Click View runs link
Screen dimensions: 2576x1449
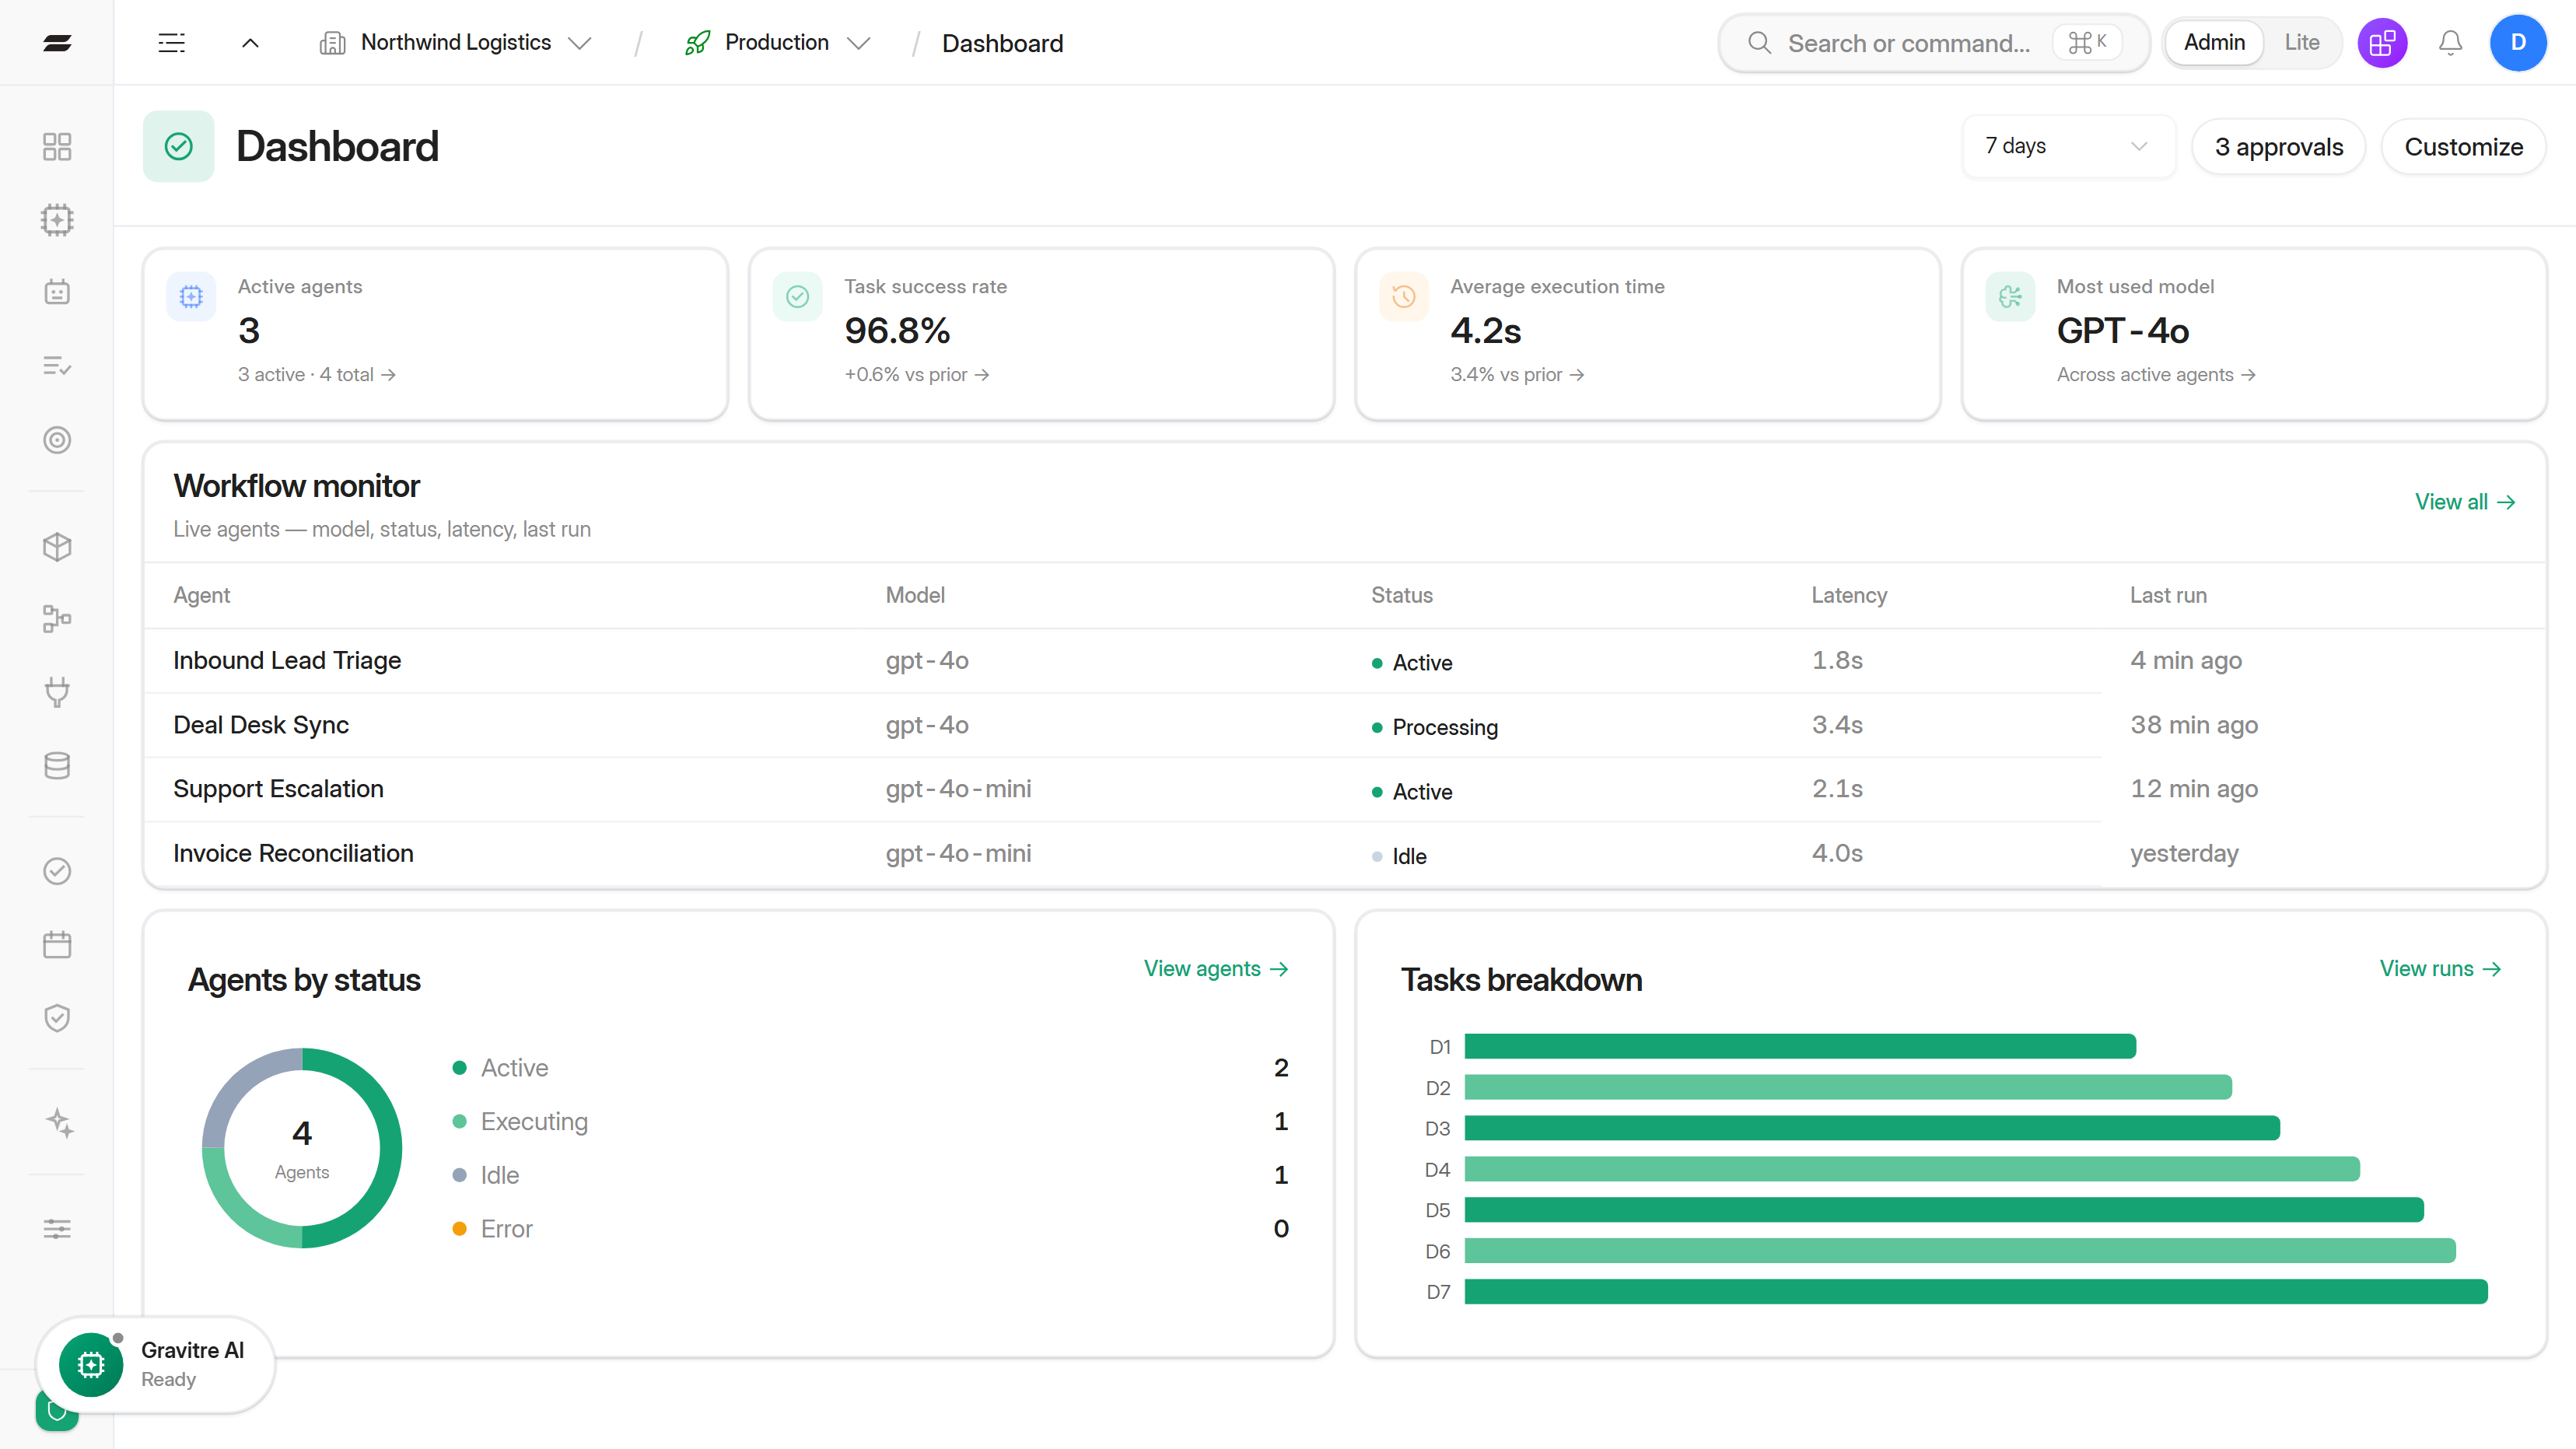pyautogui.click(x=2440, y=969)
